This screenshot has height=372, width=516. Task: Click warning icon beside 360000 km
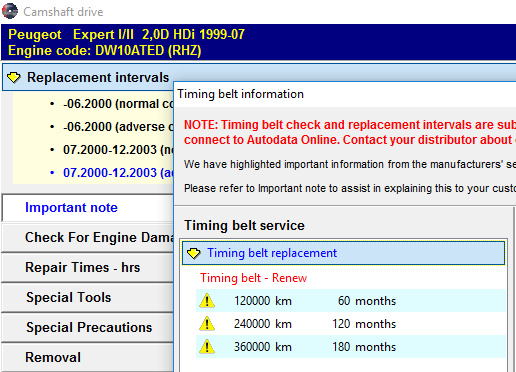pyautogui.click(x=207, y=346)
